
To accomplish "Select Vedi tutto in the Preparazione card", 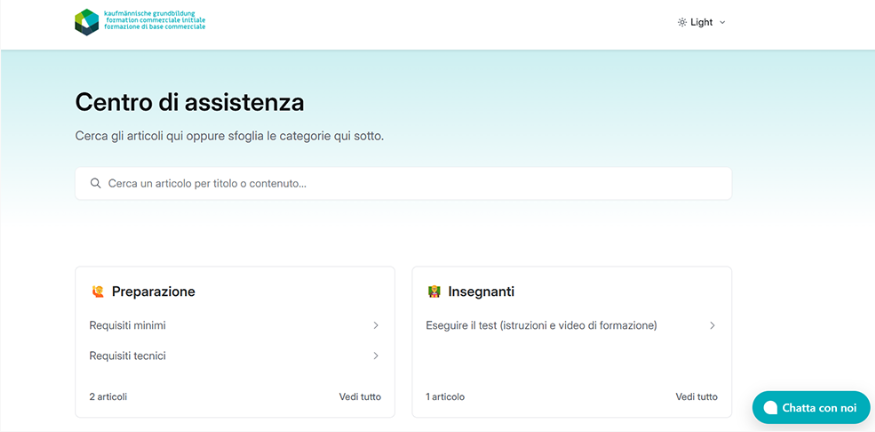I will 360,397.
